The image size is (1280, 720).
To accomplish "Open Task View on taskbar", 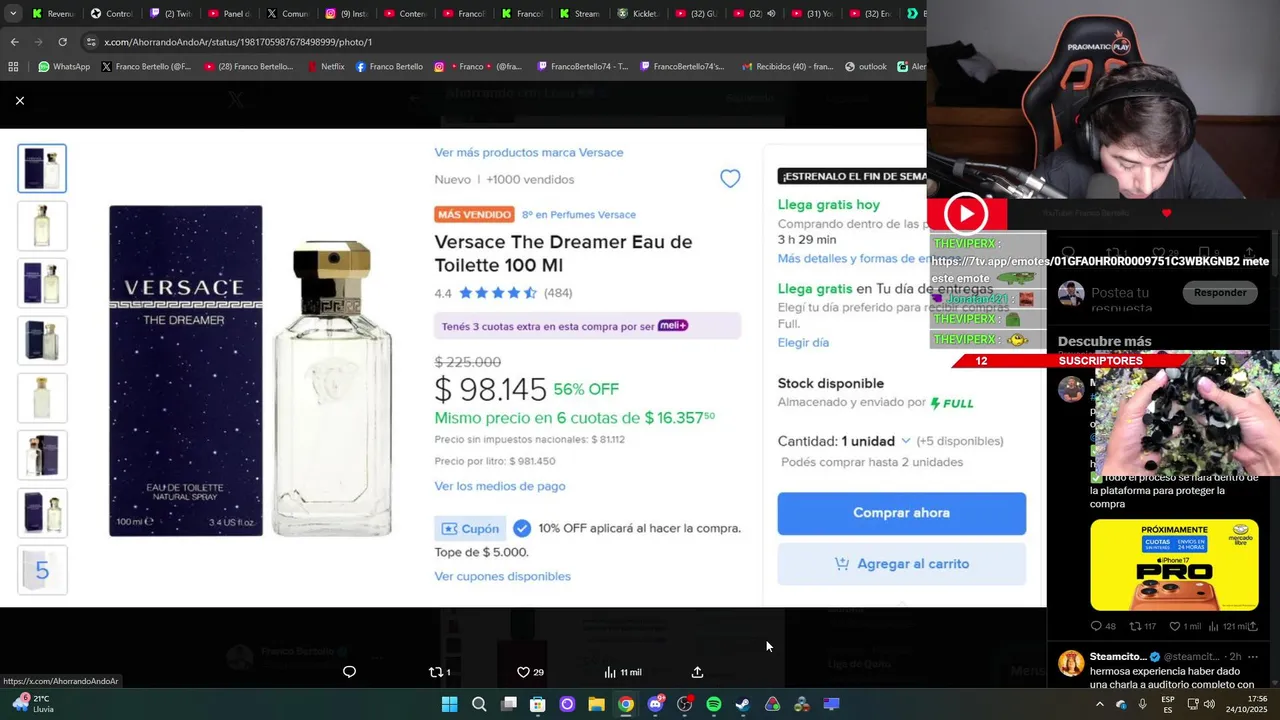I will tap(508, 704).
